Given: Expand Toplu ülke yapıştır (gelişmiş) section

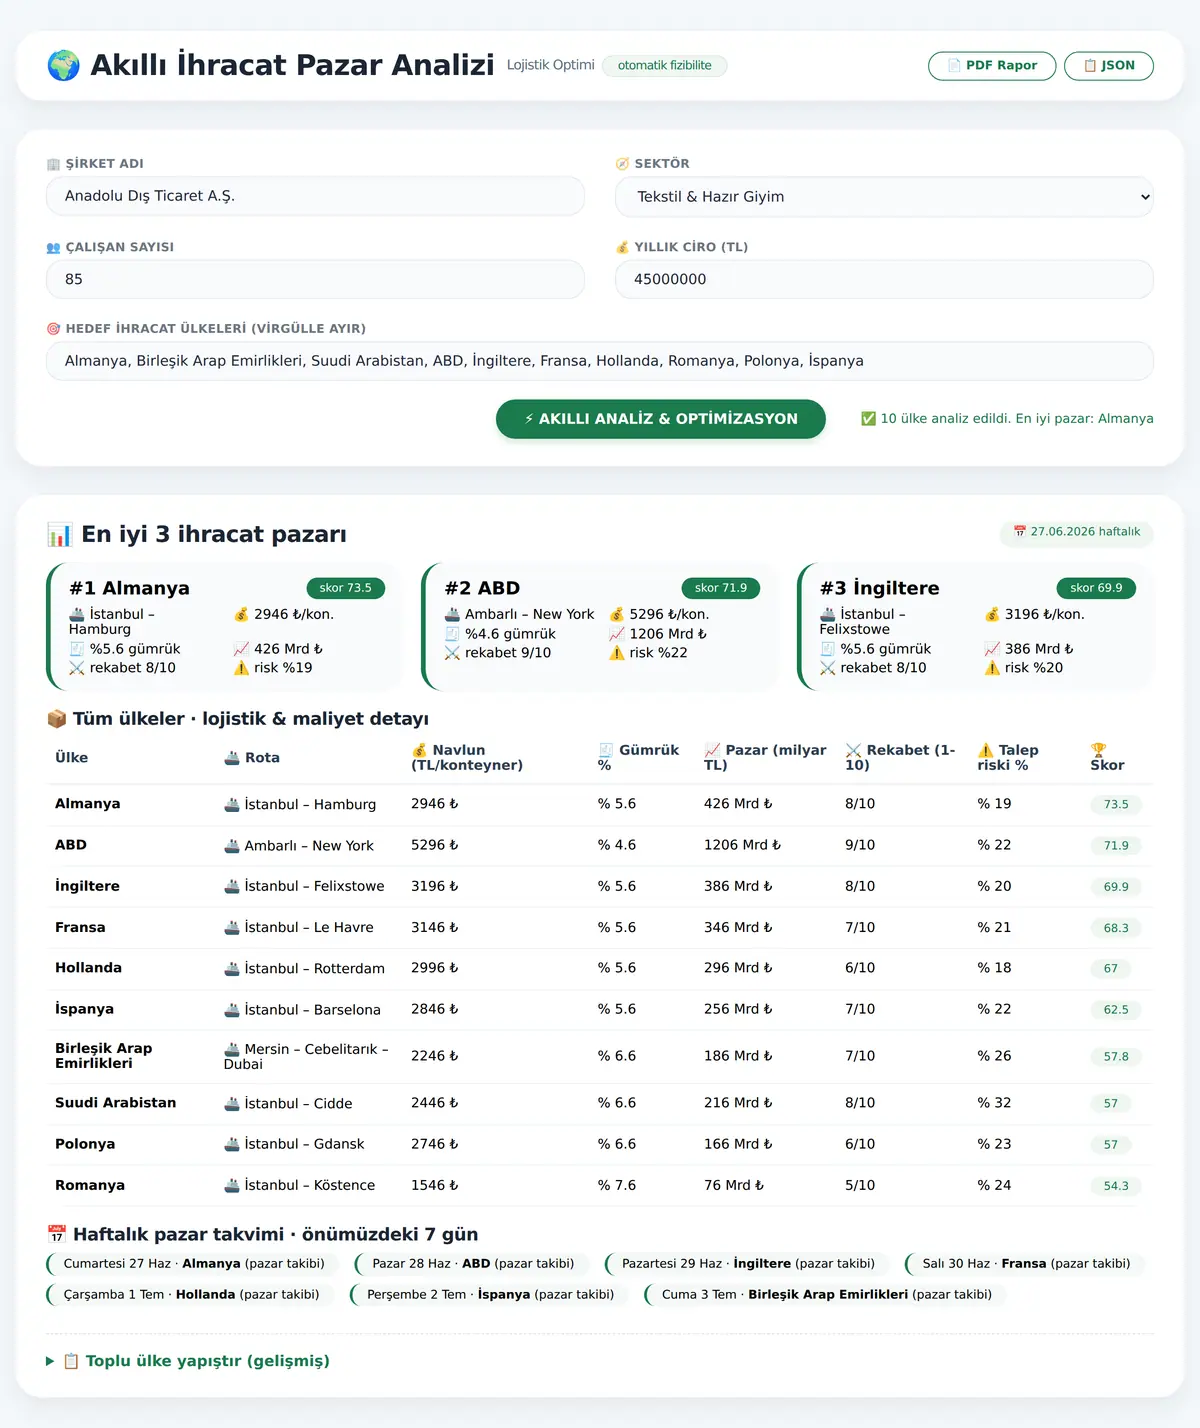Looking at the screenshot, I should [188, 1361].
